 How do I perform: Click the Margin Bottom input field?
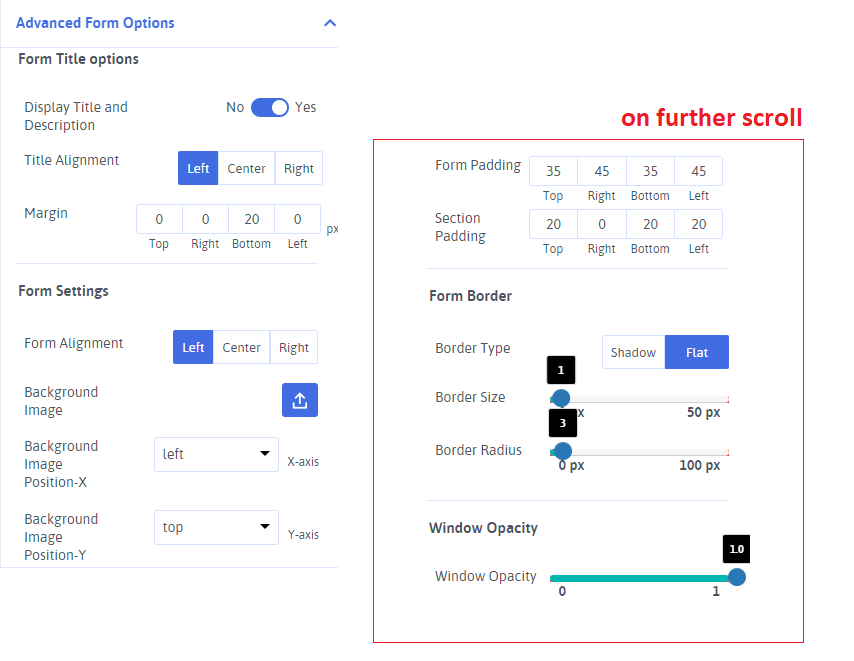click(251, 219)
